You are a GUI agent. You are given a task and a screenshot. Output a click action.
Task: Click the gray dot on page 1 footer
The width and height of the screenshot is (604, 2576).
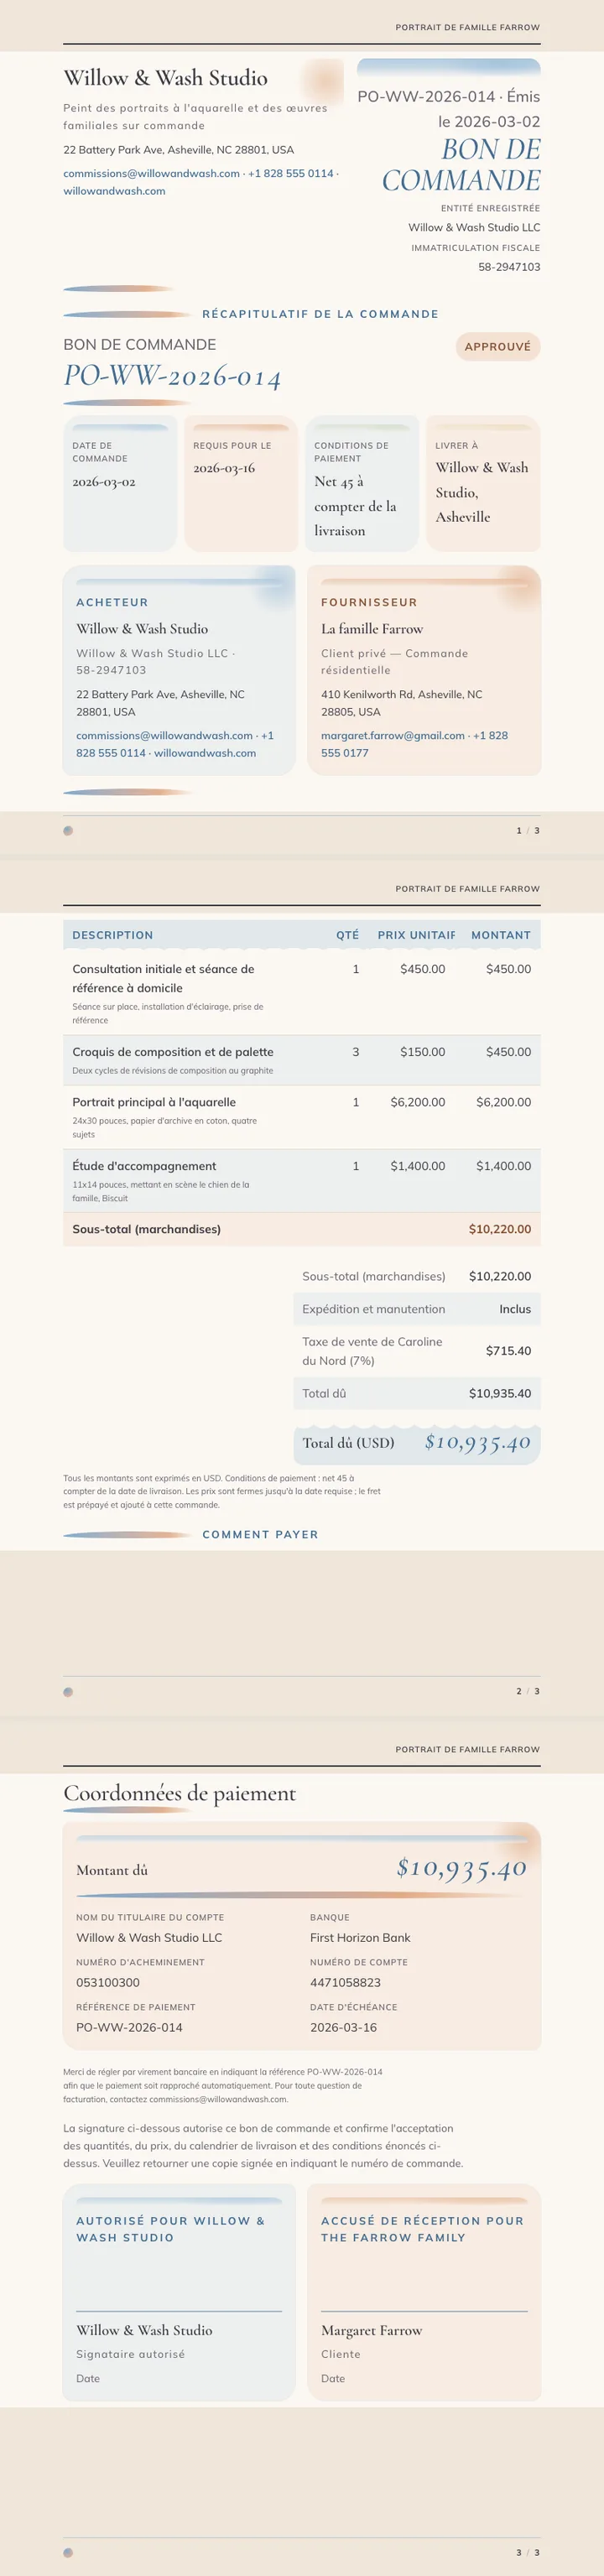click(x=68, y=831)
